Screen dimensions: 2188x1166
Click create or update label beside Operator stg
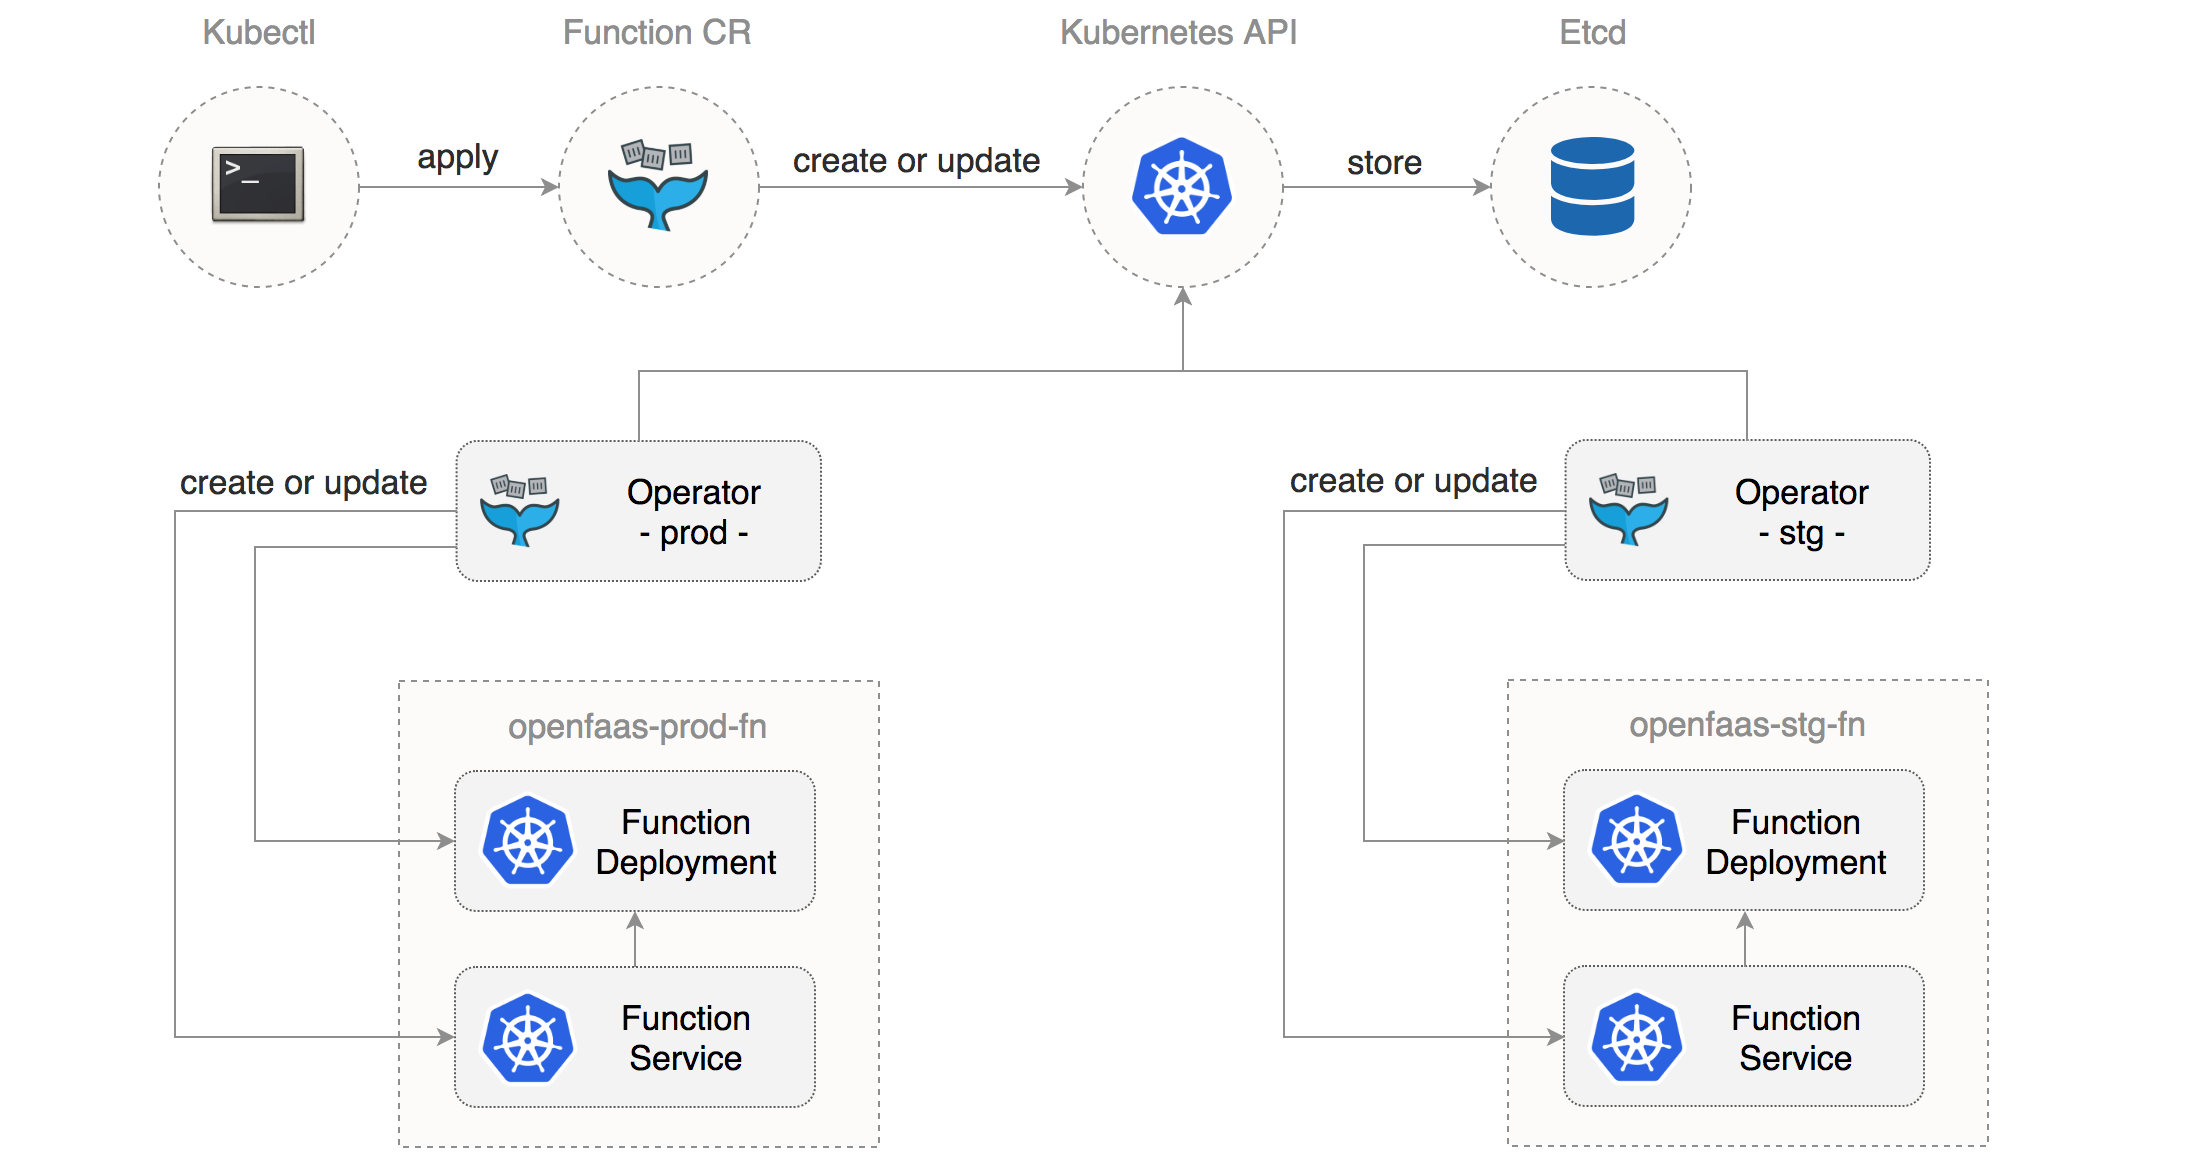tap(1413, 481)
